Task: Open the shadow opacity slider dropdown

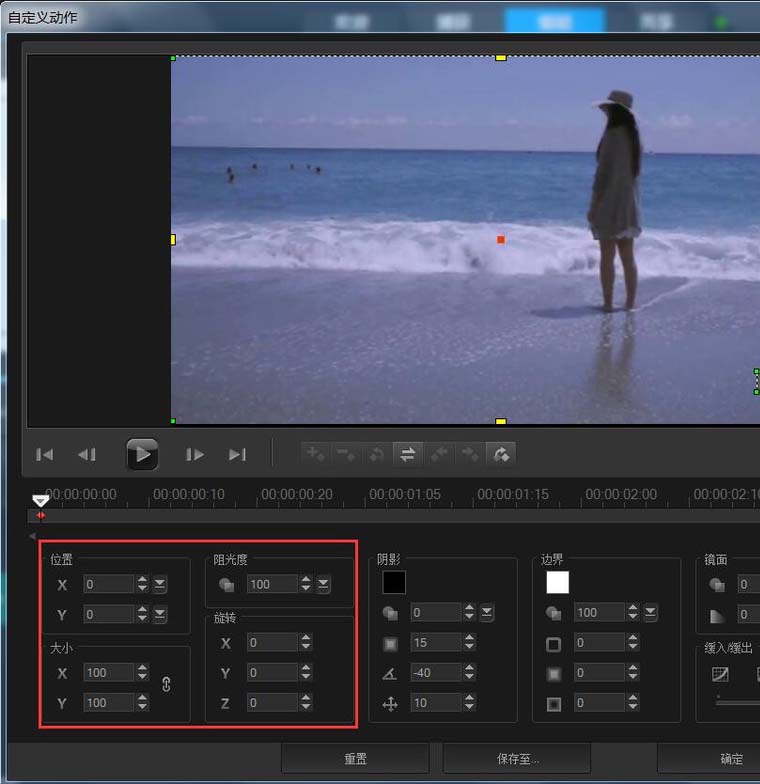Action: 487,612
